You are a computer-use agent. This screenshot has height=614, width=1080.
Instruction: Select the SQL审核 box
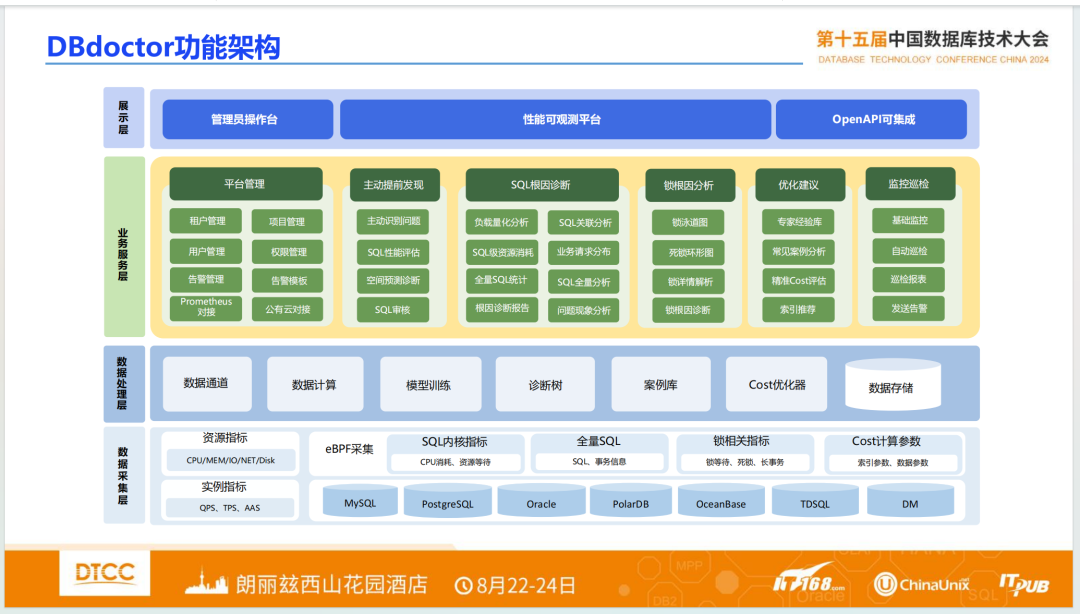[393, 310]
